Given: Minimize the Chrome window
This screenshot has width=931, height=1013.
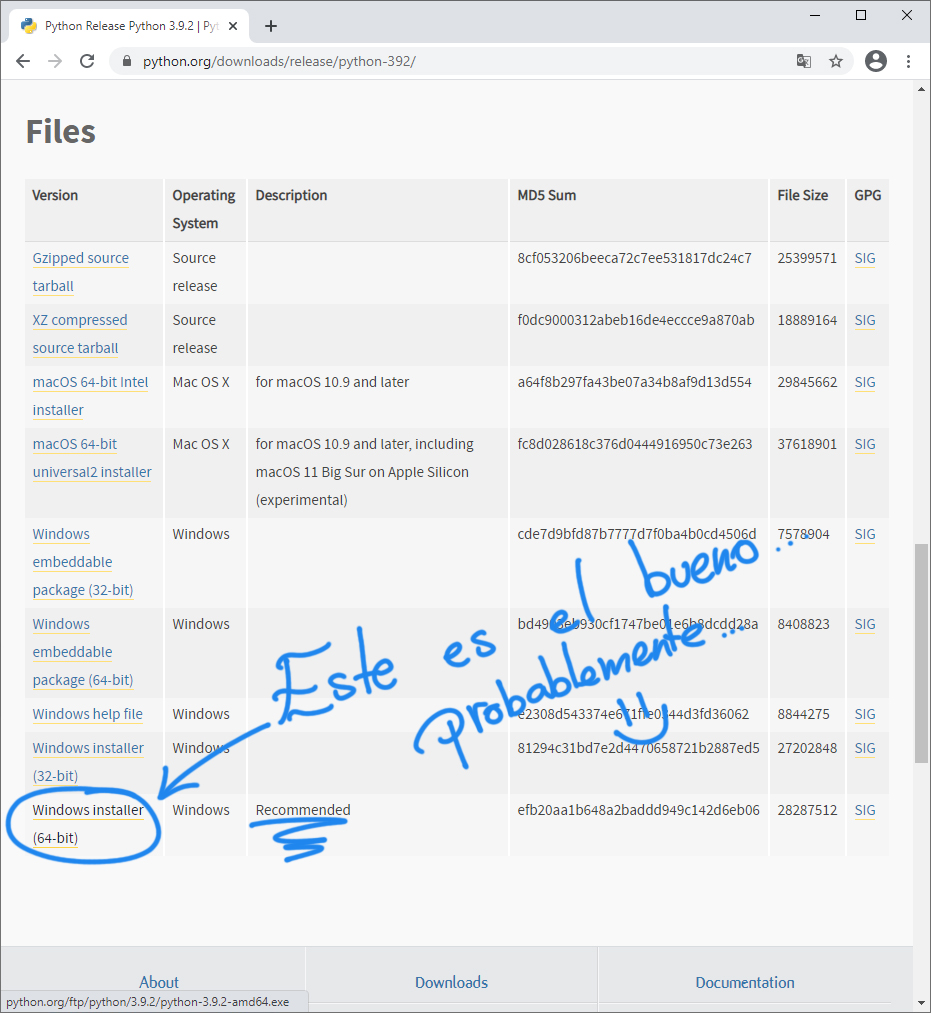Looking at the screenshot, I should pos(815,15).
